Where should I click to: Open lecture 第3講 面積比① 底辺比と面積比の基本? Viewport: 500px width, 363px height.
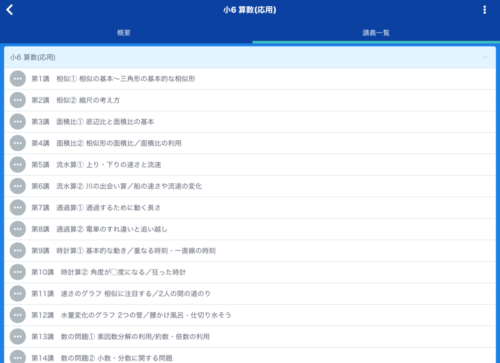(x=250, y=122)
